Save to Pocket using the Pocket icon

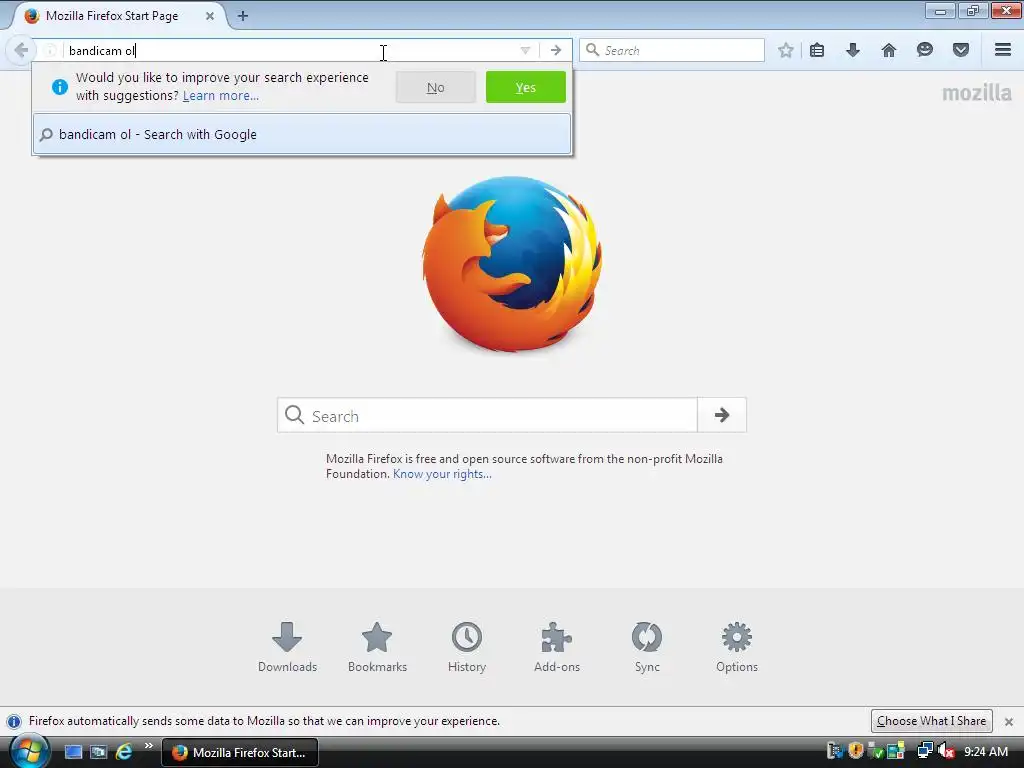(x=961, y=50)
